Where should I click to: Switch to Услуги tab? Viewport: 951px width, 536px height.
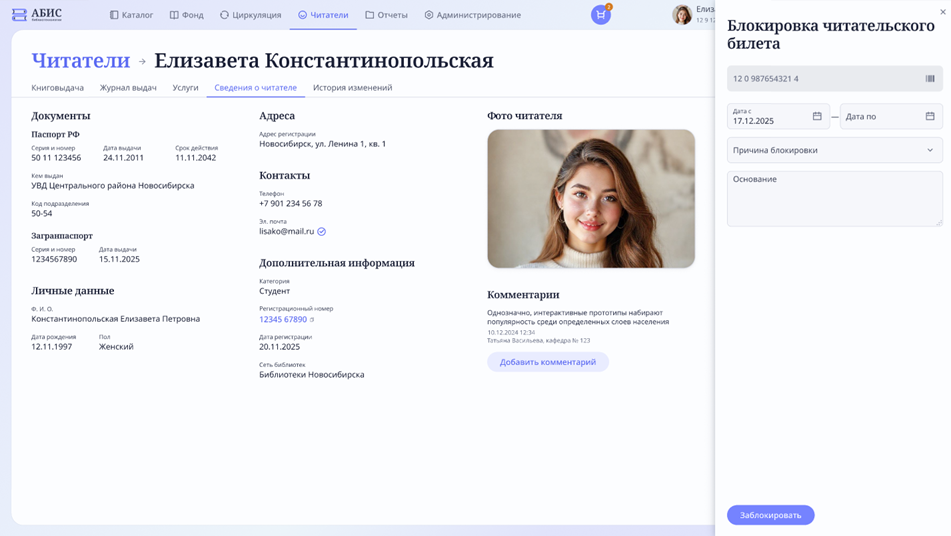tap(186, 87)
